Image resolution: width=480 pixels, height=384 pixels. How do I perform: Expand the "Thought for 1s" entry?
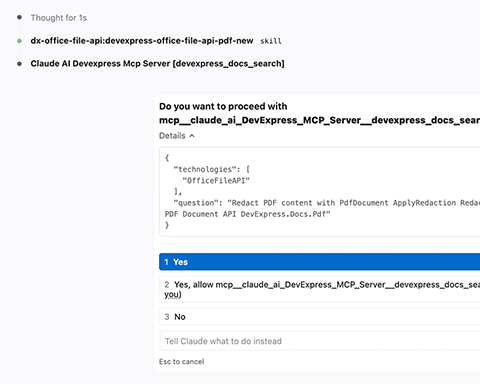pos(59,18)
